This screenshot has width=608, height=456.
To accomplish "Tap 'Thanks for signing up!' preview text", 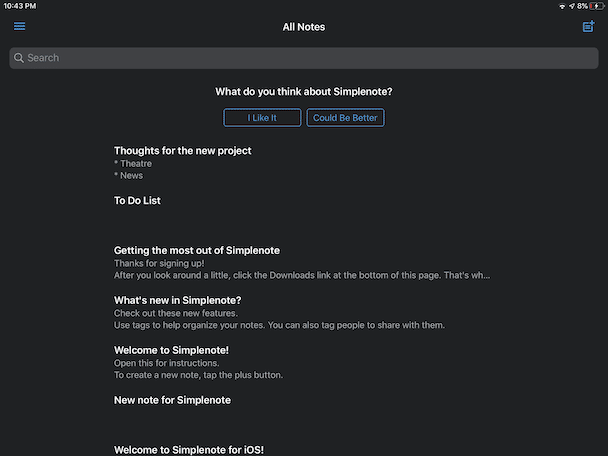I will 159,263.
